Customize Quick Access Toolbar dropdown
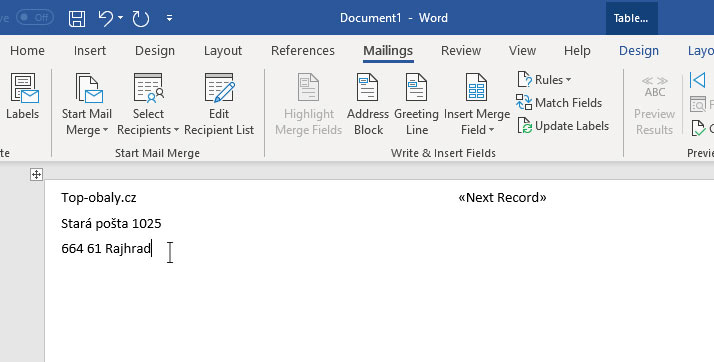Viewport: 714px width, 362px height. point(169,18)
